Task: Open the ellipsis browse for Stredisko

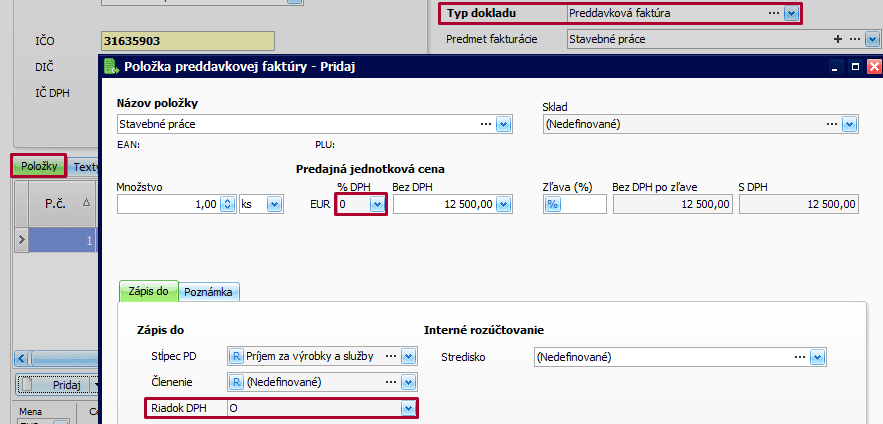Action: [800, 357]
